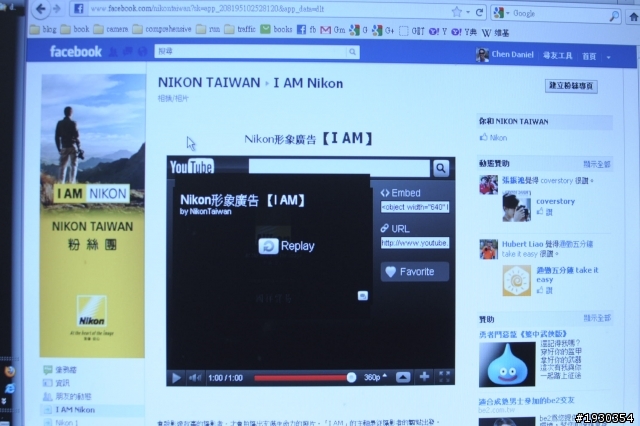Open the Wikipedia 'W' bookmark

coord(496,32)
